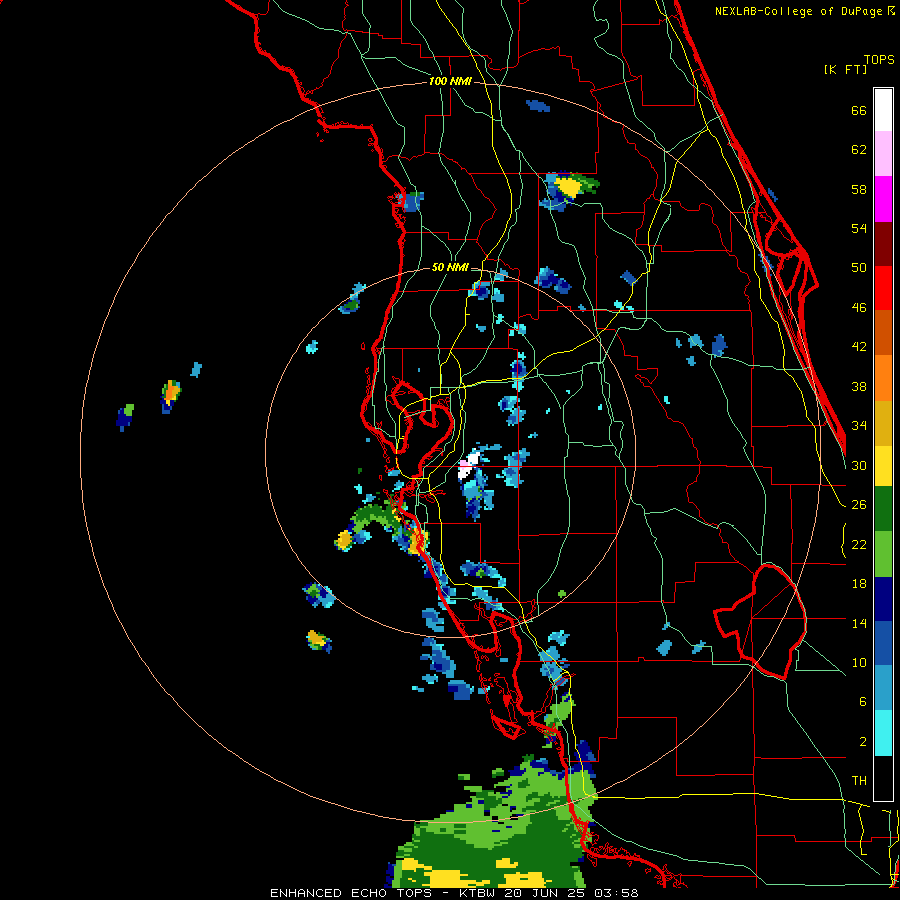Click legend value '6'
Screen dimensions: 900x900
tap(863, 702)
